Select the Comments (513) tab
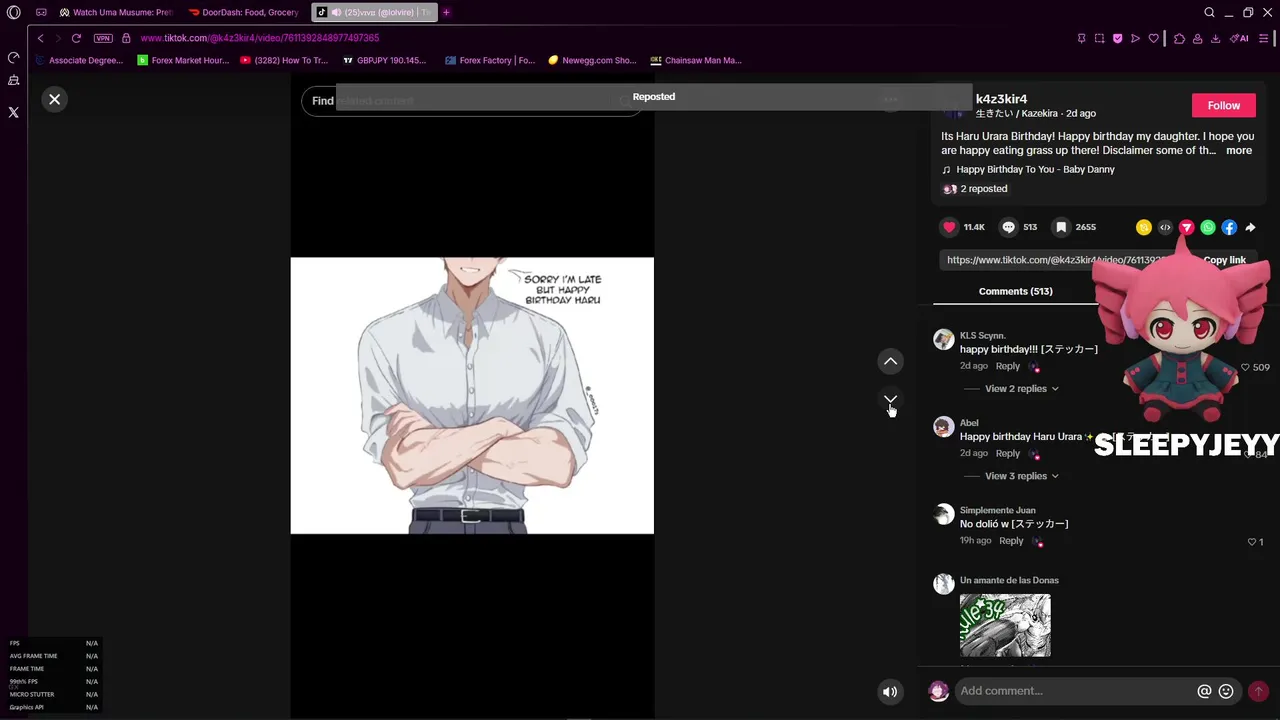1280x720 pixels. (1015, 291)
